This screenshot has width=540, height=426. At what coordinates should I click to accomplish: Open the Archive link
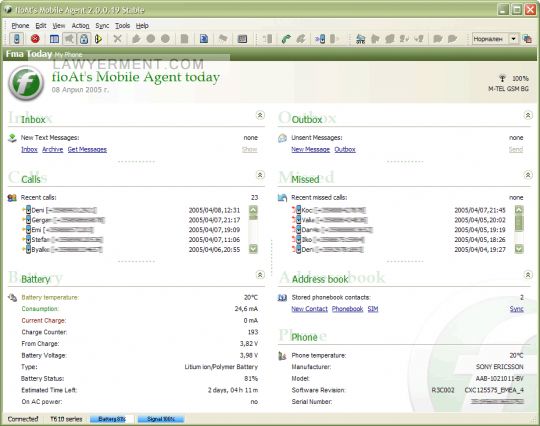(53, 149)
